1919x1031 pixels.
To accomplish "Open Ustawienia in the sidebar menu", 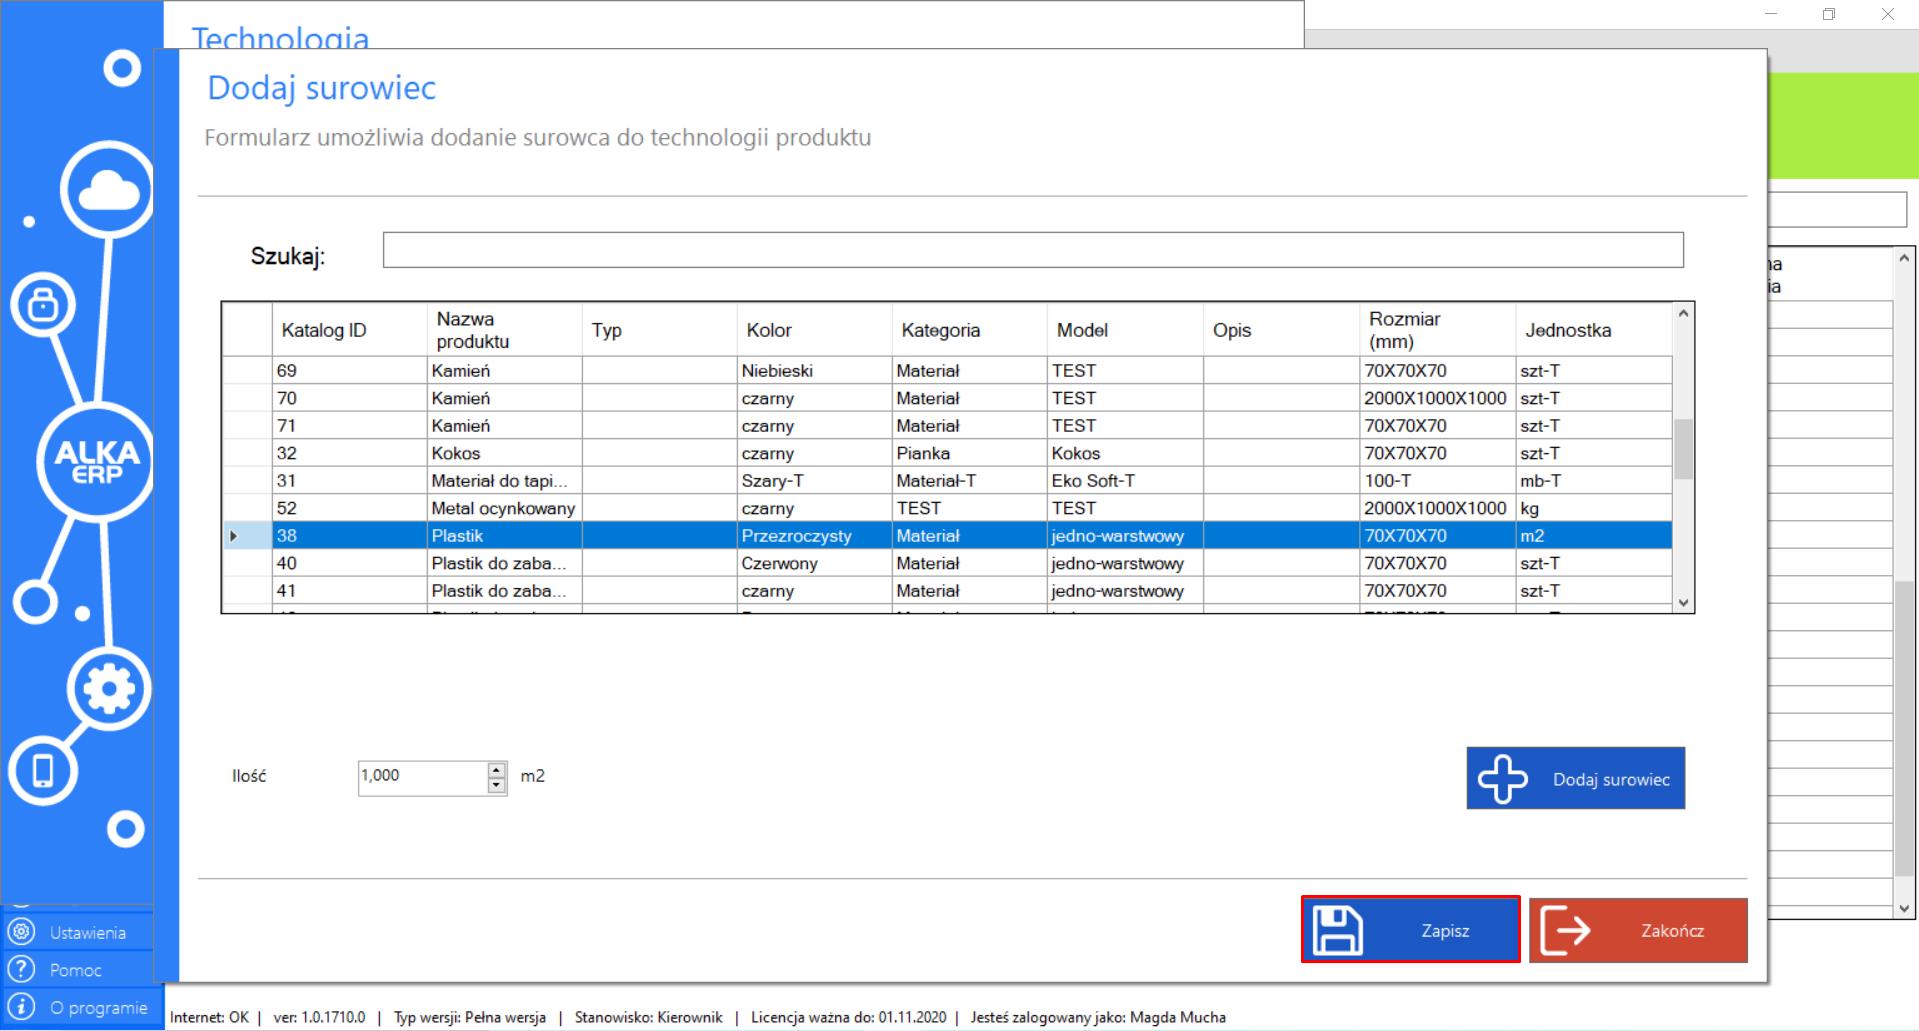I will (x=87, y=932).
